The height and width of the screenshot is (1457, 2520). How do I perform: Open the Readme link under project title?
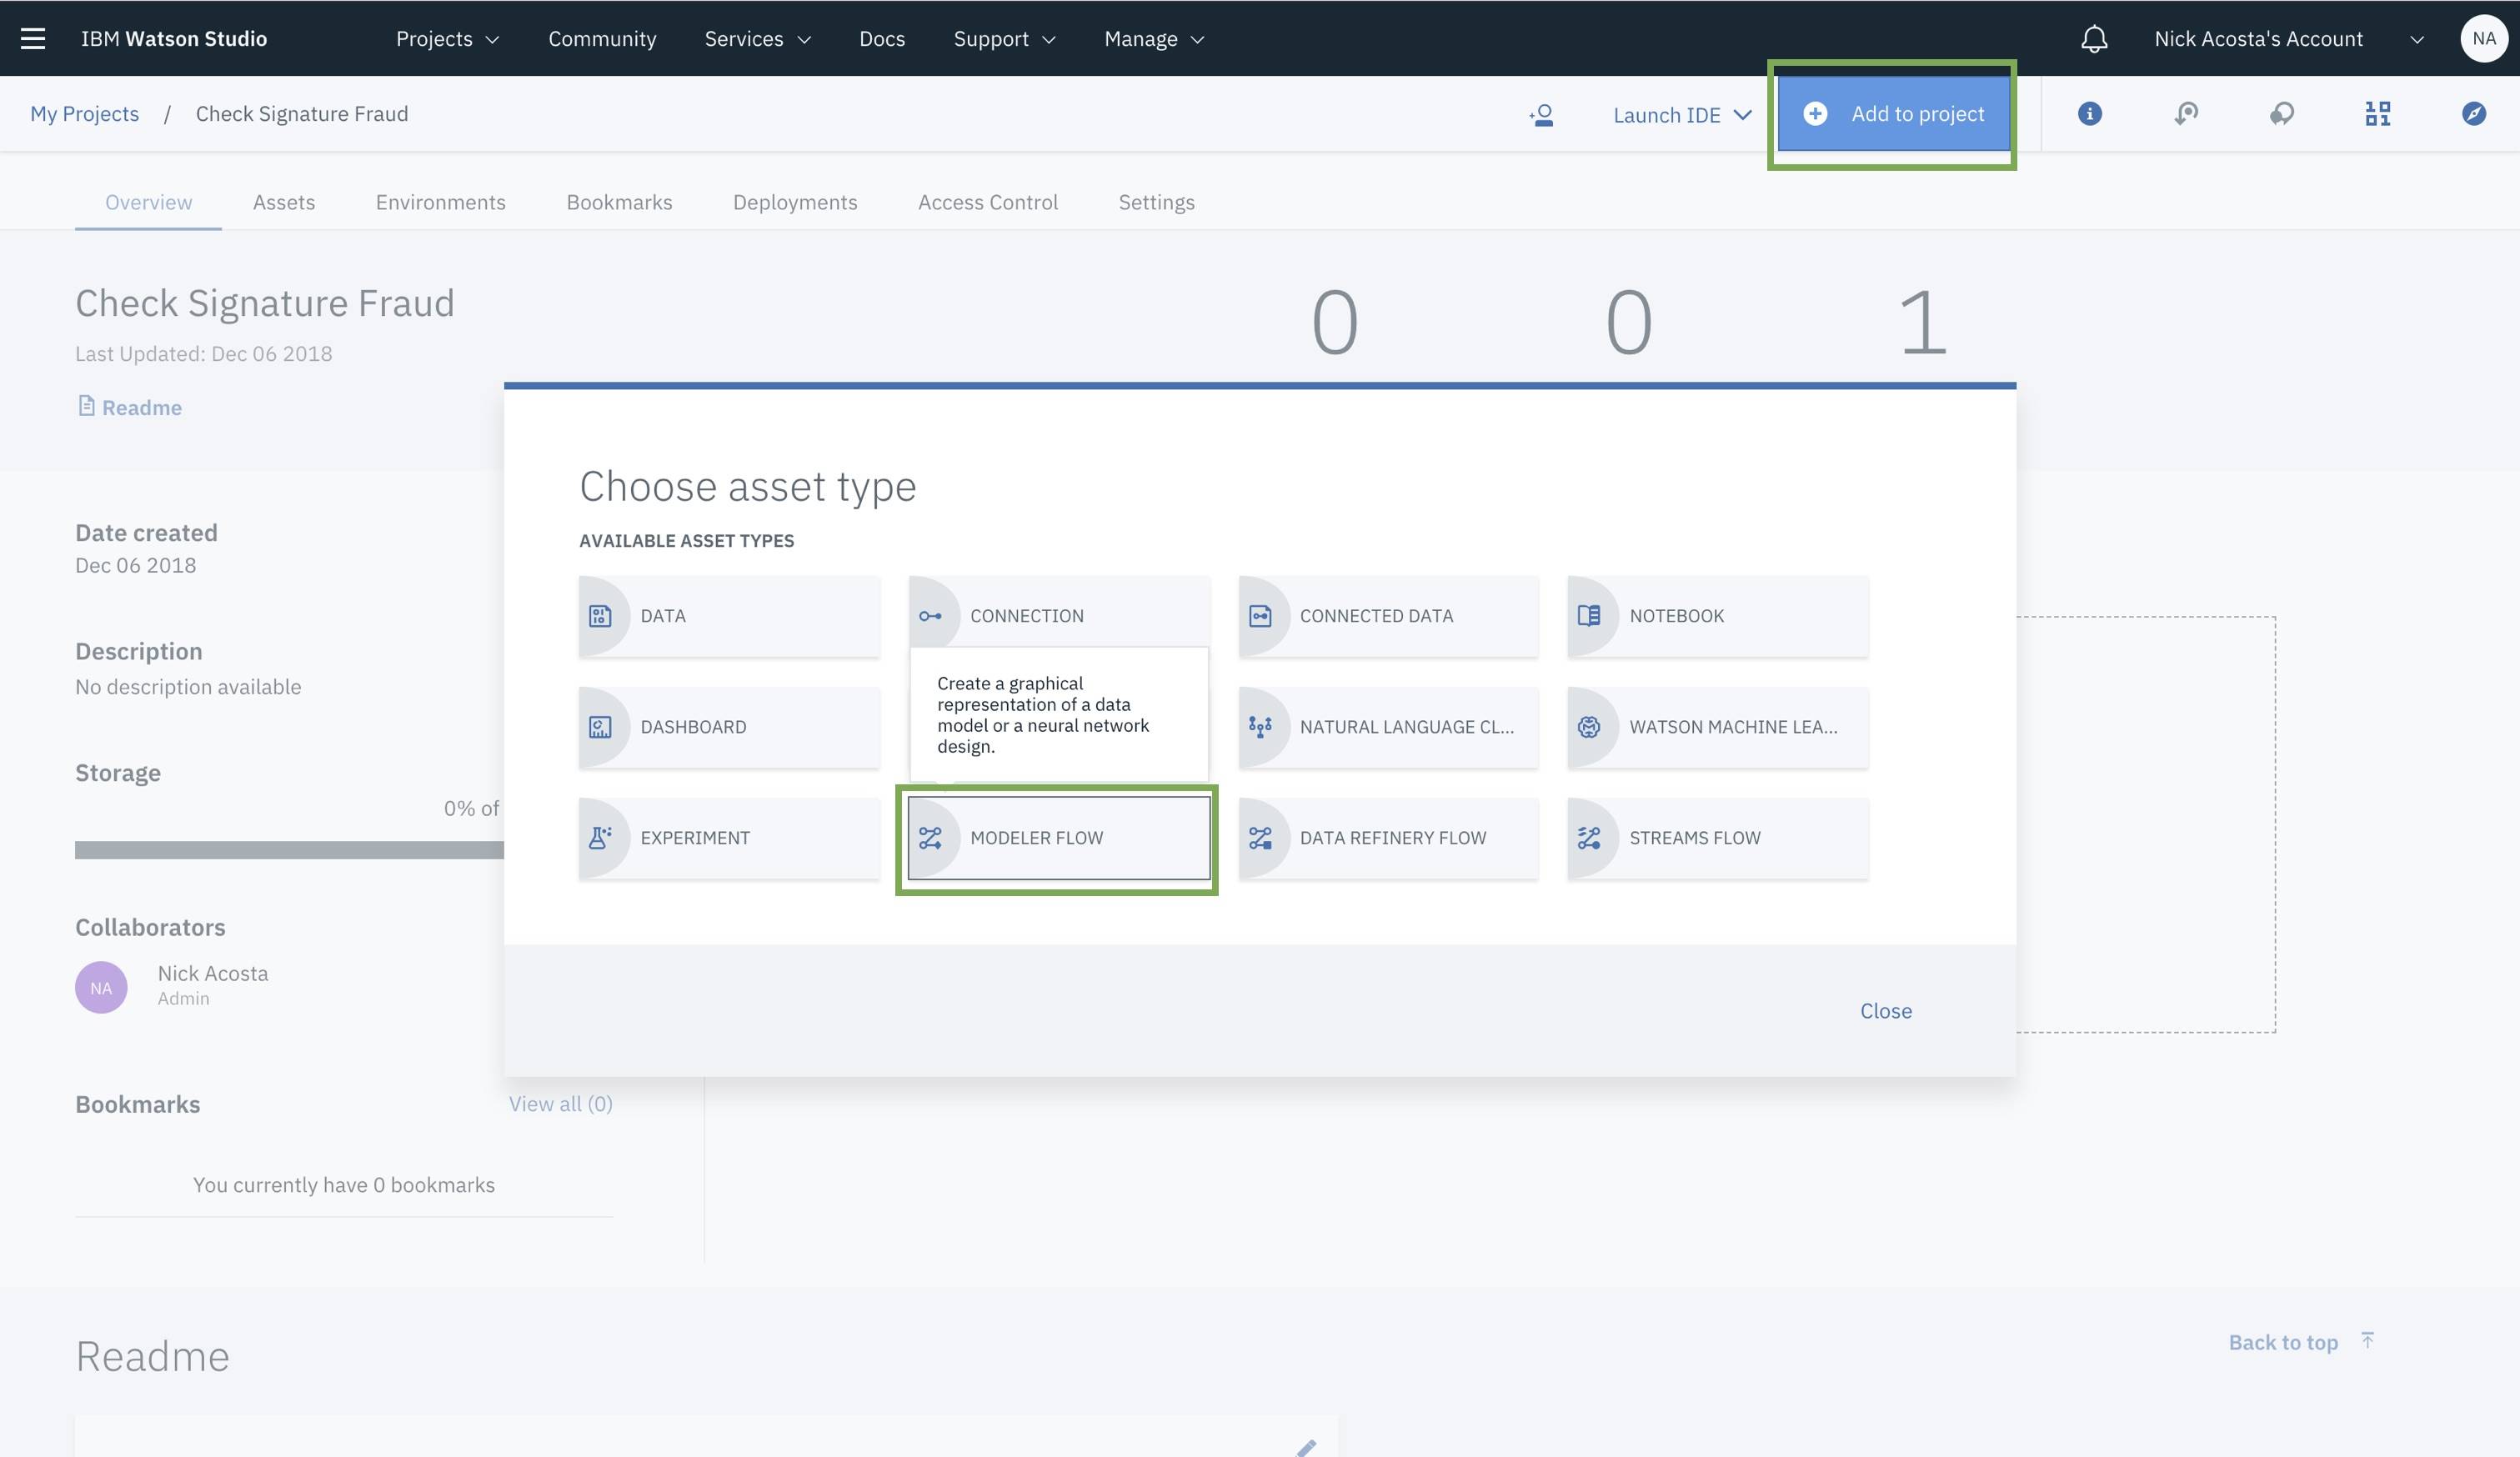130,407
